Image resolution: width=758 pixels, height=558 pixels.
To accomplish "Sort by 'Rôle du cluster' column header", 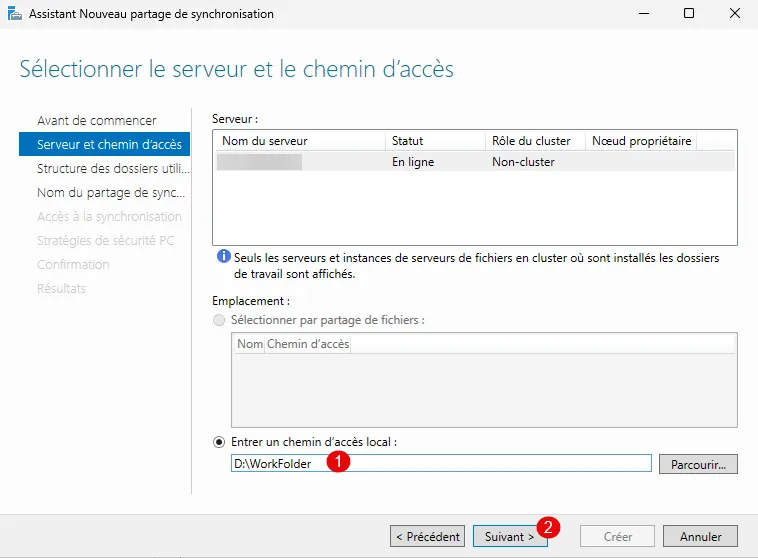I will [535, 141].
